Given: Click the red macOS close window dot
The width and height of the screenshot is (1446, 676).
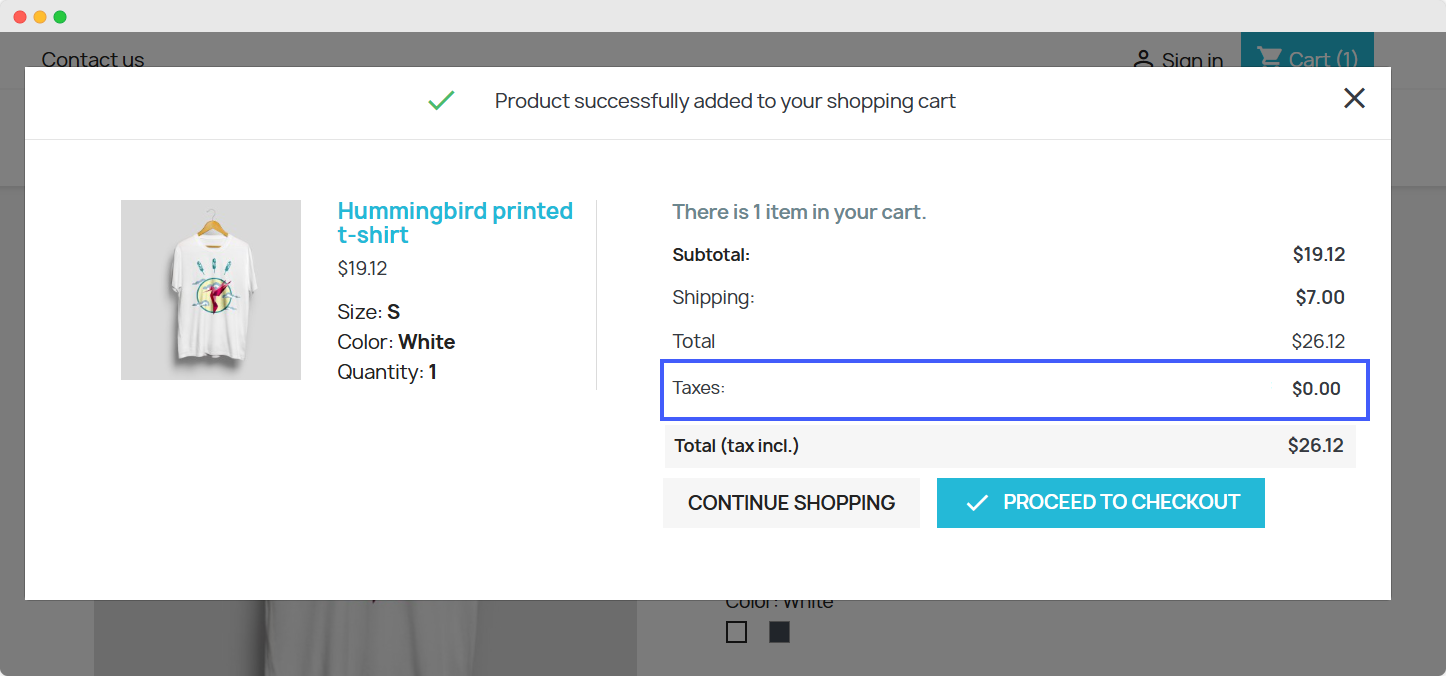Looking at the screenshot, I should point(20,17).
